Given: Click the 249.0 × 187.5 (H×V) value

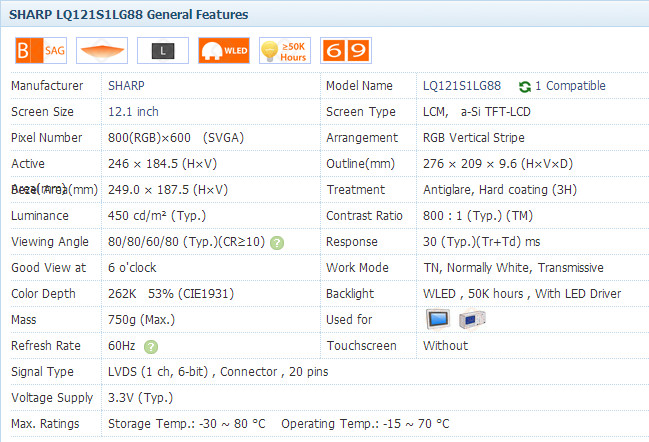Looking at the screenshot, I should (x=168, y=190).
